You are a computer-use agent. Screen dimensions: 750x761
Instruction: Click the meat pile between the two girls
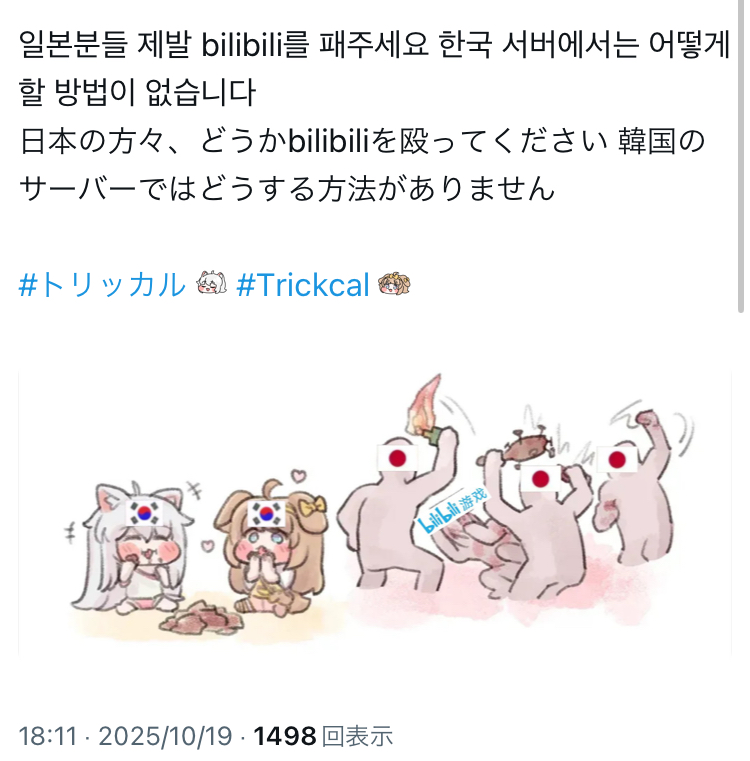(x=200, y=619)
